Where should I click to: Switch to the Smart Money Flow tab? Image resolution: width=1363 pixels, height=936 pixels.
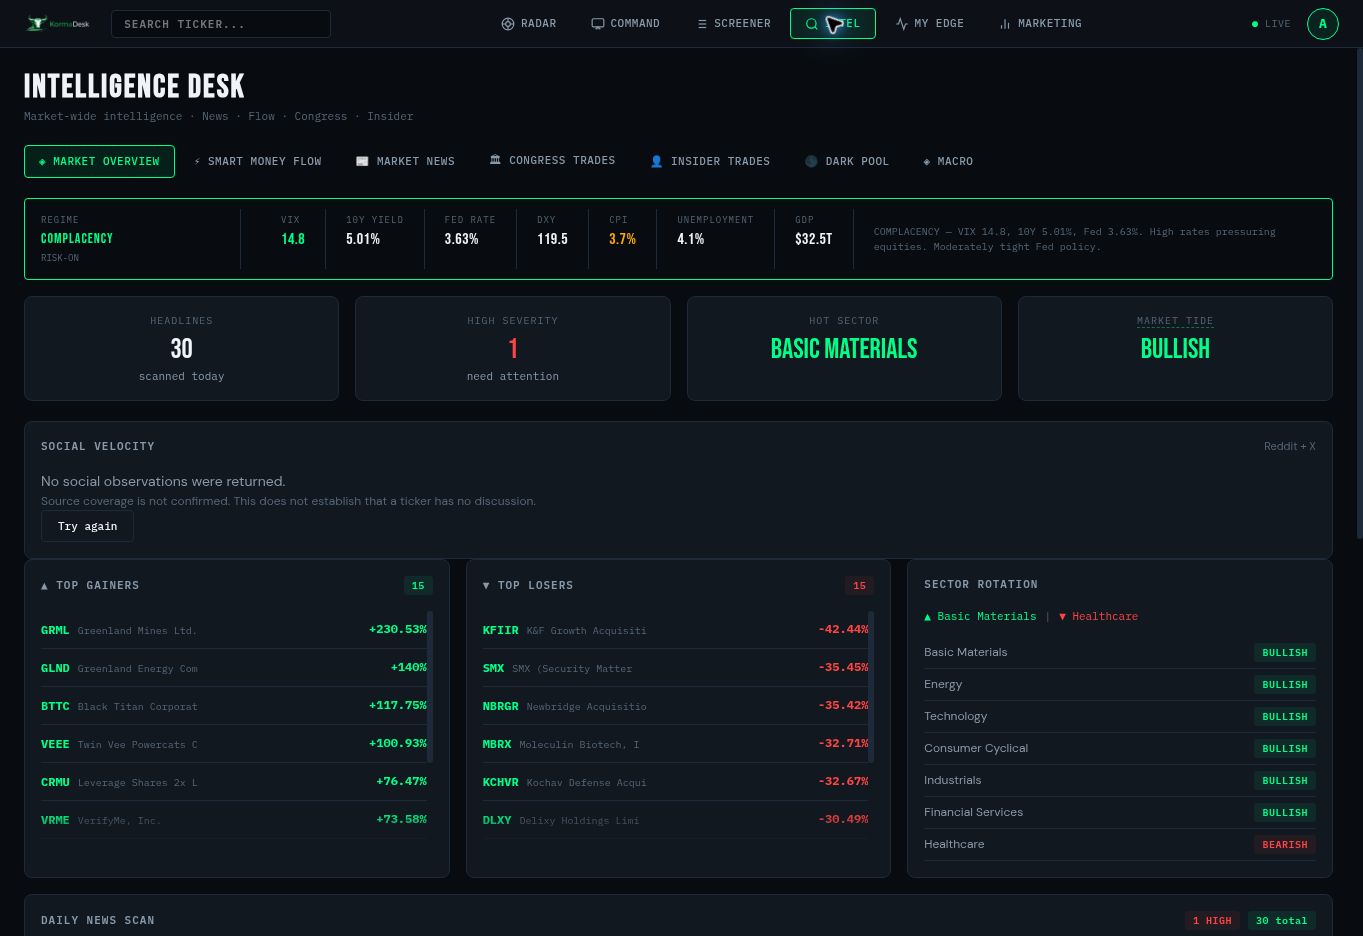pyautogui.click(x=258, y=161)
